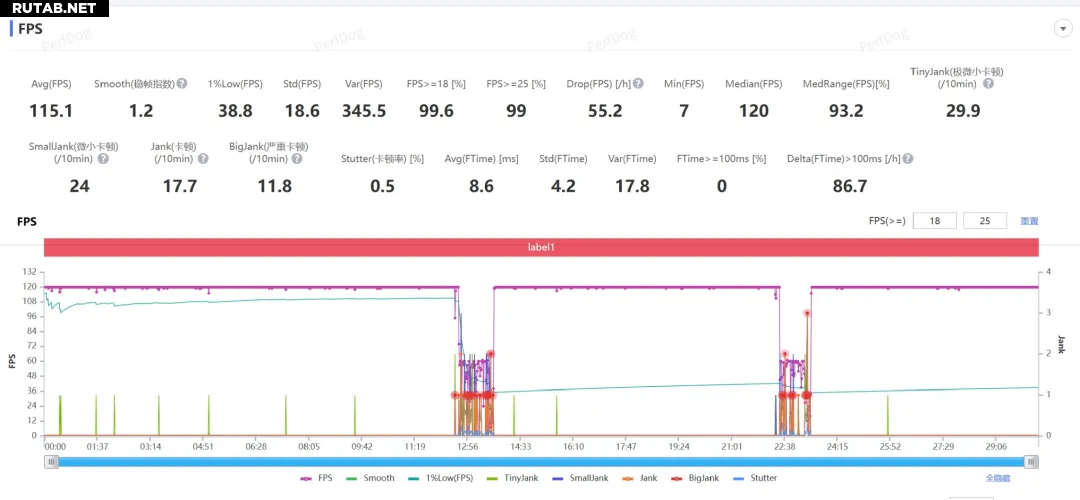Show Jank (/10min) help tooltip icon
The width and height of the screenshot is (1080, 500).
coord(203,158)
